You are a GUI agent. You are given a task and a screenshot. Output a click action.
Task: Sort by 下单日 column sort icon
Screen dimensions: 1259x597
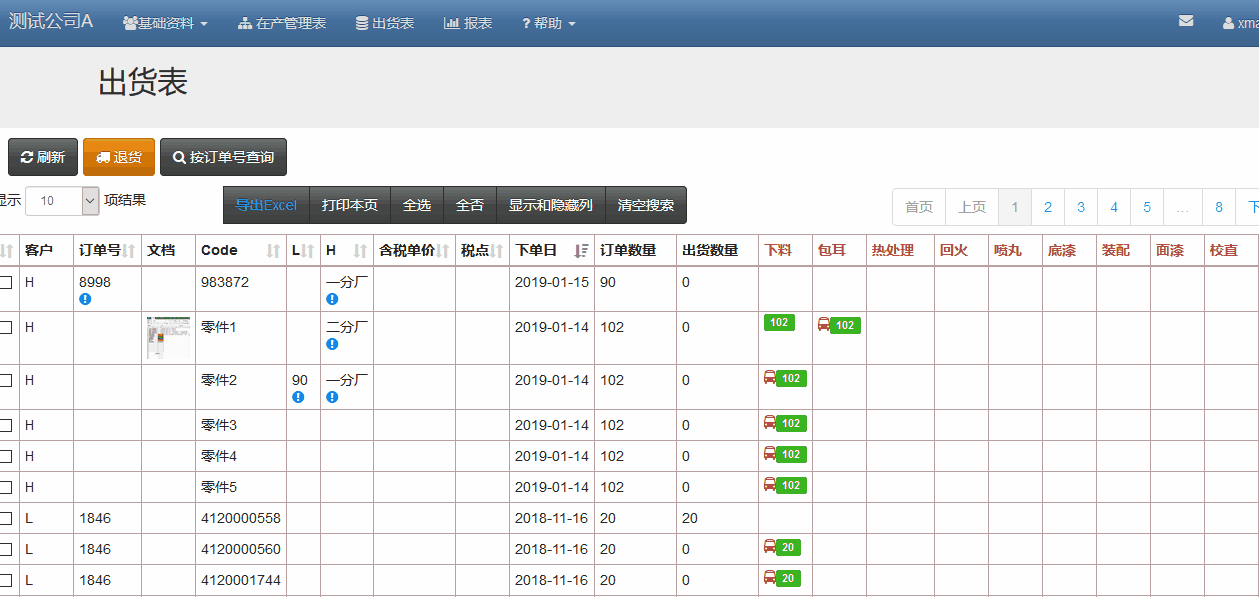581,250
